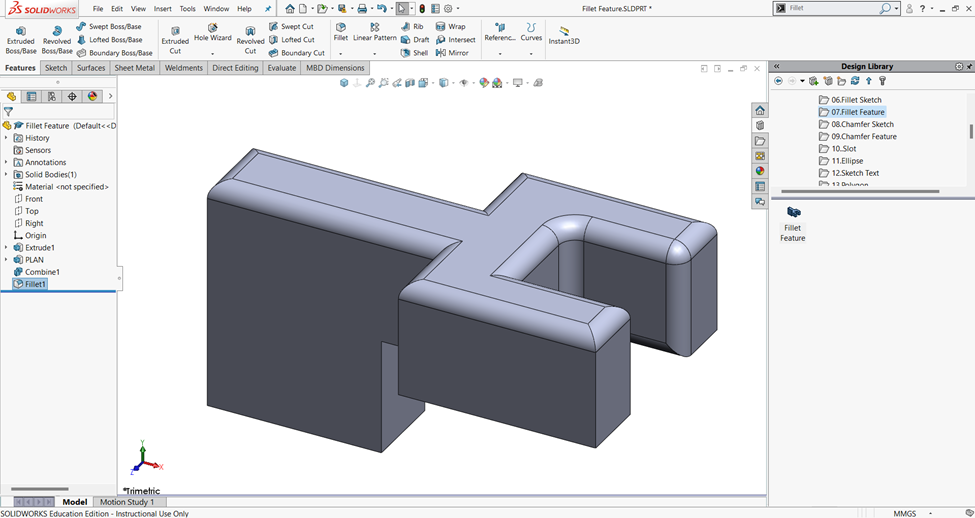Image resolution: width=975 pixels, height=518 pixels.
Task: Open the Insert menu
Action: [162, 9]
